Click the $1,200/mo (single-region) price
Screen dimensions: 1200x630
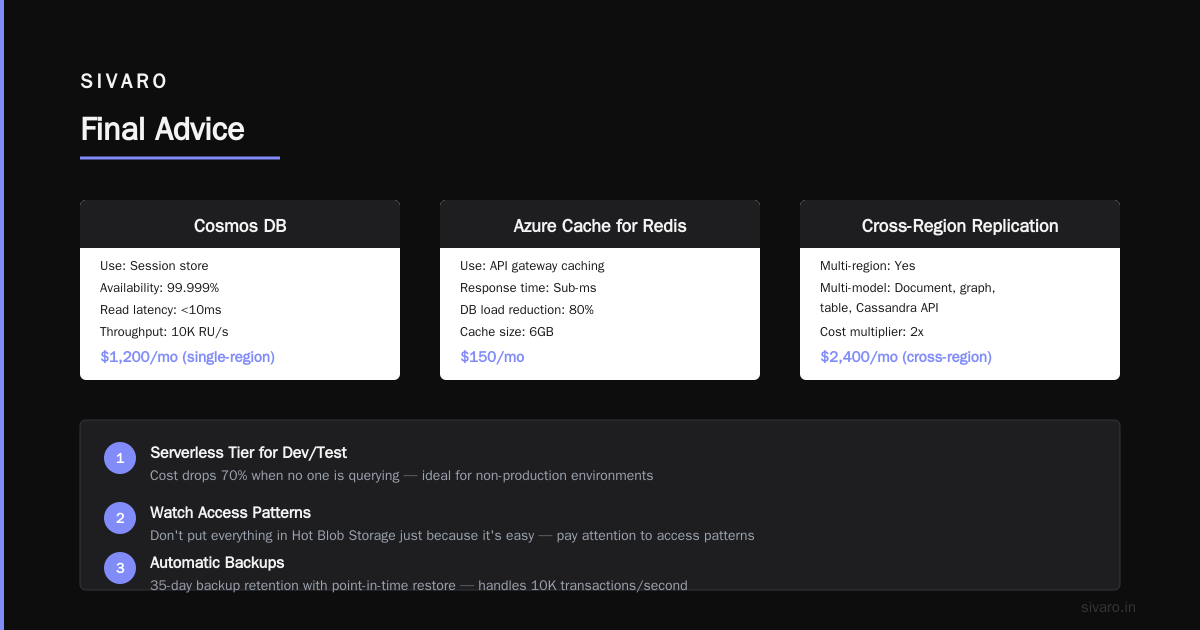point(187,356)
